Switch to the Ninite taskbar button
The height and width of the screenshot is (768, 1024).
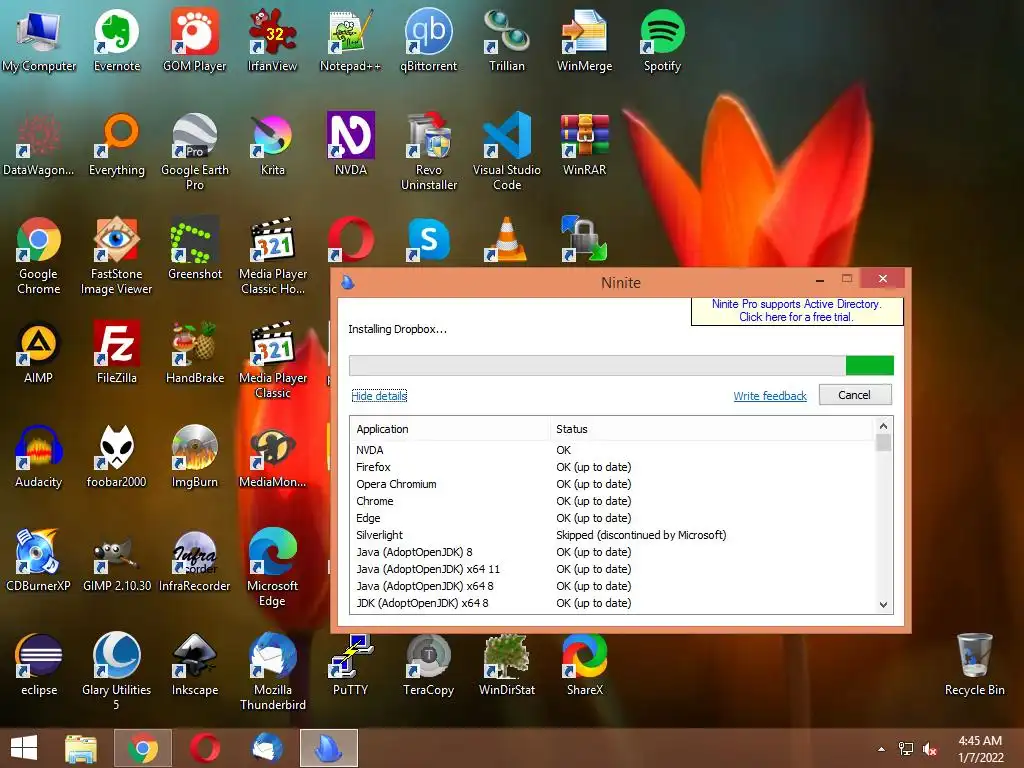tap(328, 748)
